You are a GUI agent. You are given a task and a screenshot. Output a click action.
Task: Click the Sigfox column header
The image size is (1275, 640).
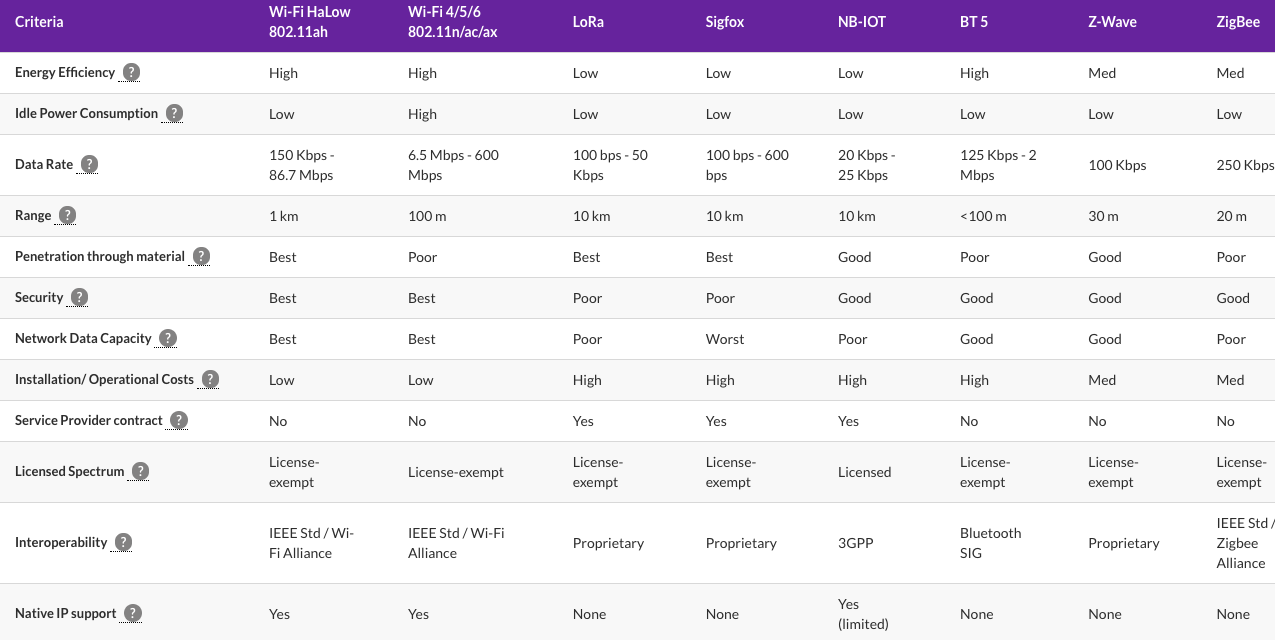tap(725, 22)
